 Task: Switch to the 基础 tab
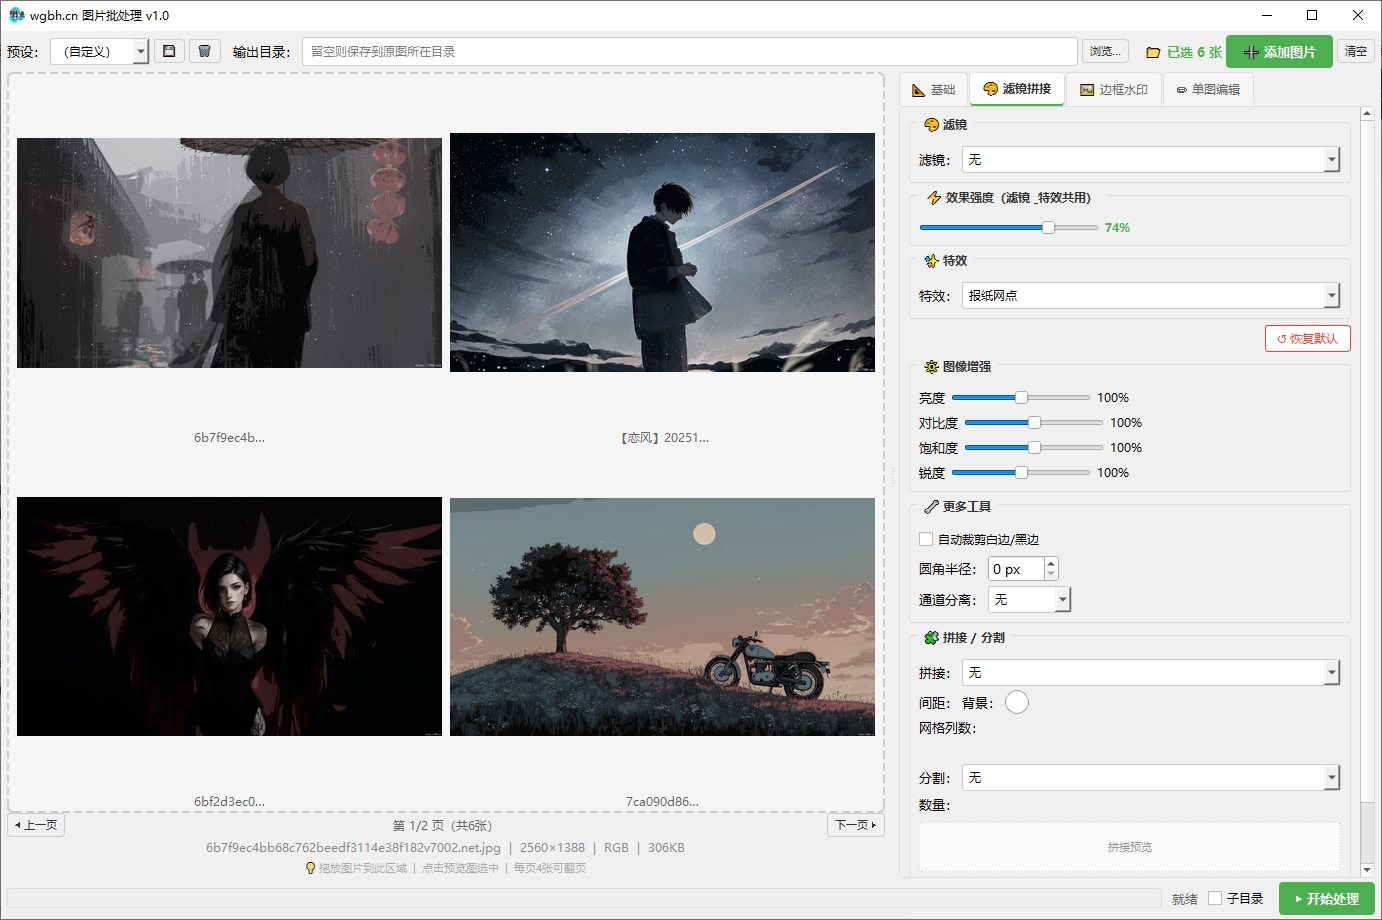pos(934,89)
